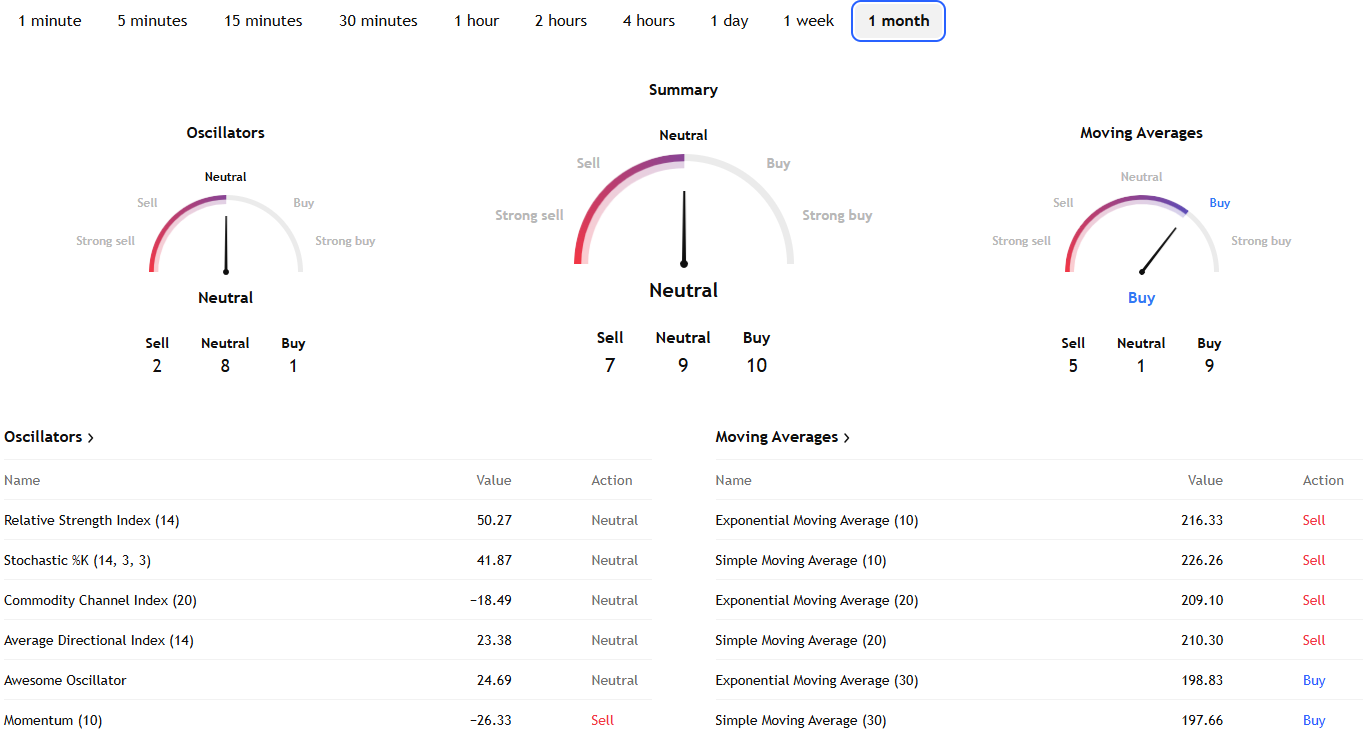Image resolution: width=1372 pixels, height=735 pixels.
Task: Select the Relative Strength Index (14) row
Action: 92,520
